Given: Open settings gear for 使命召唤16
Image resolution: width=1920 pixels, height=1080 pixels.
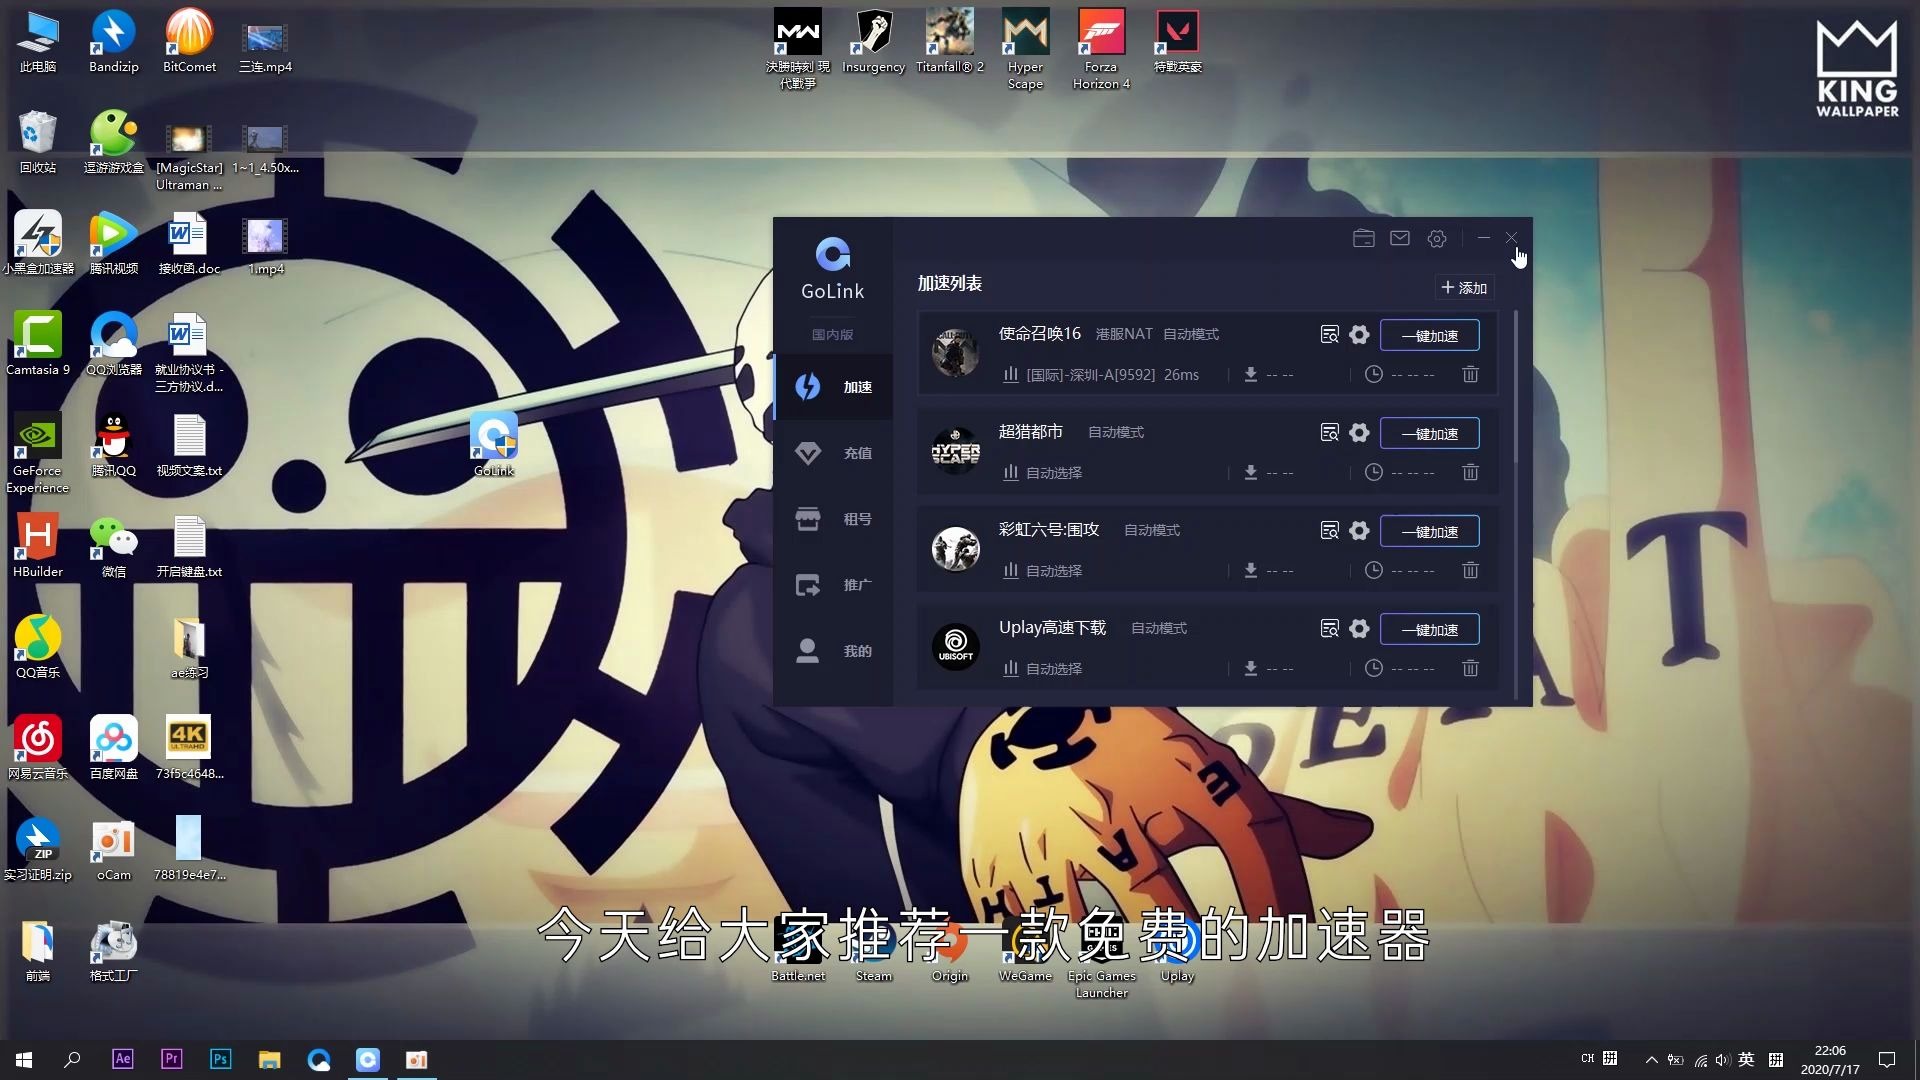Looking at the screenshot, I should [x=1359, y=335].
